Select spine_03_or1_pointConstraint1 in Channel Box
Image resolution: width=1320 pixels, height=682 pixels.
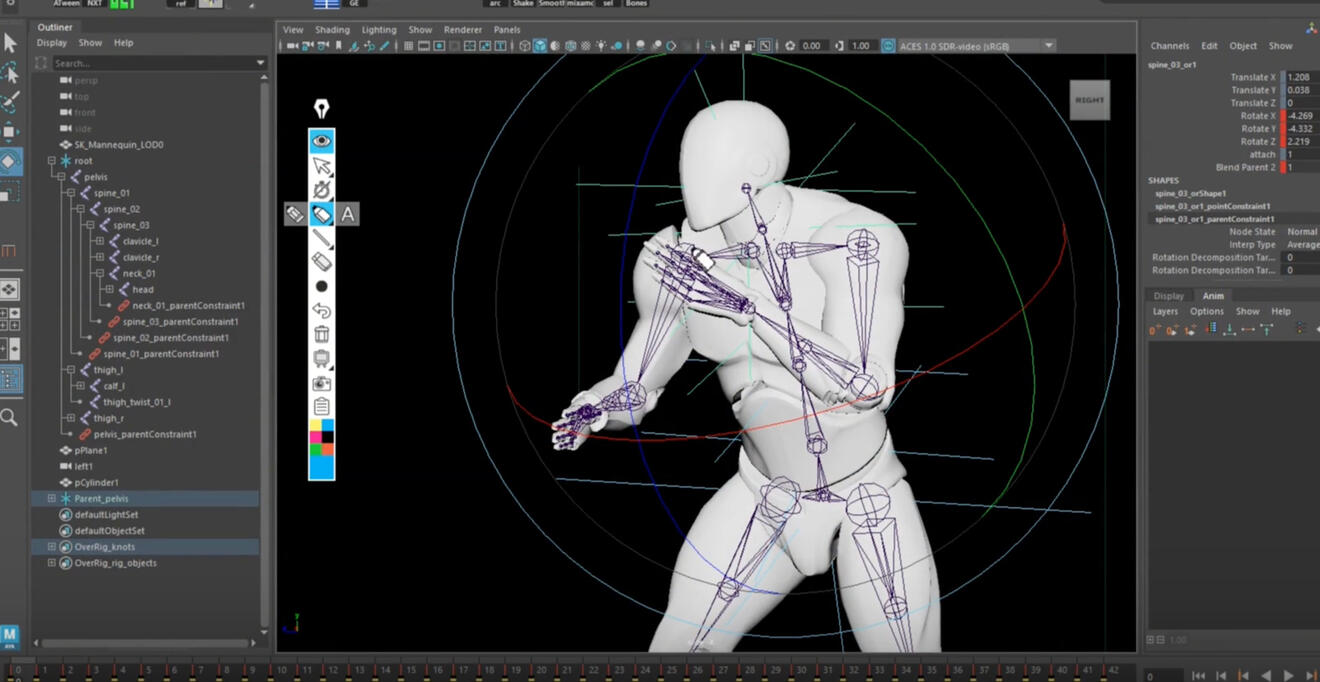[x=1214, y=206]
